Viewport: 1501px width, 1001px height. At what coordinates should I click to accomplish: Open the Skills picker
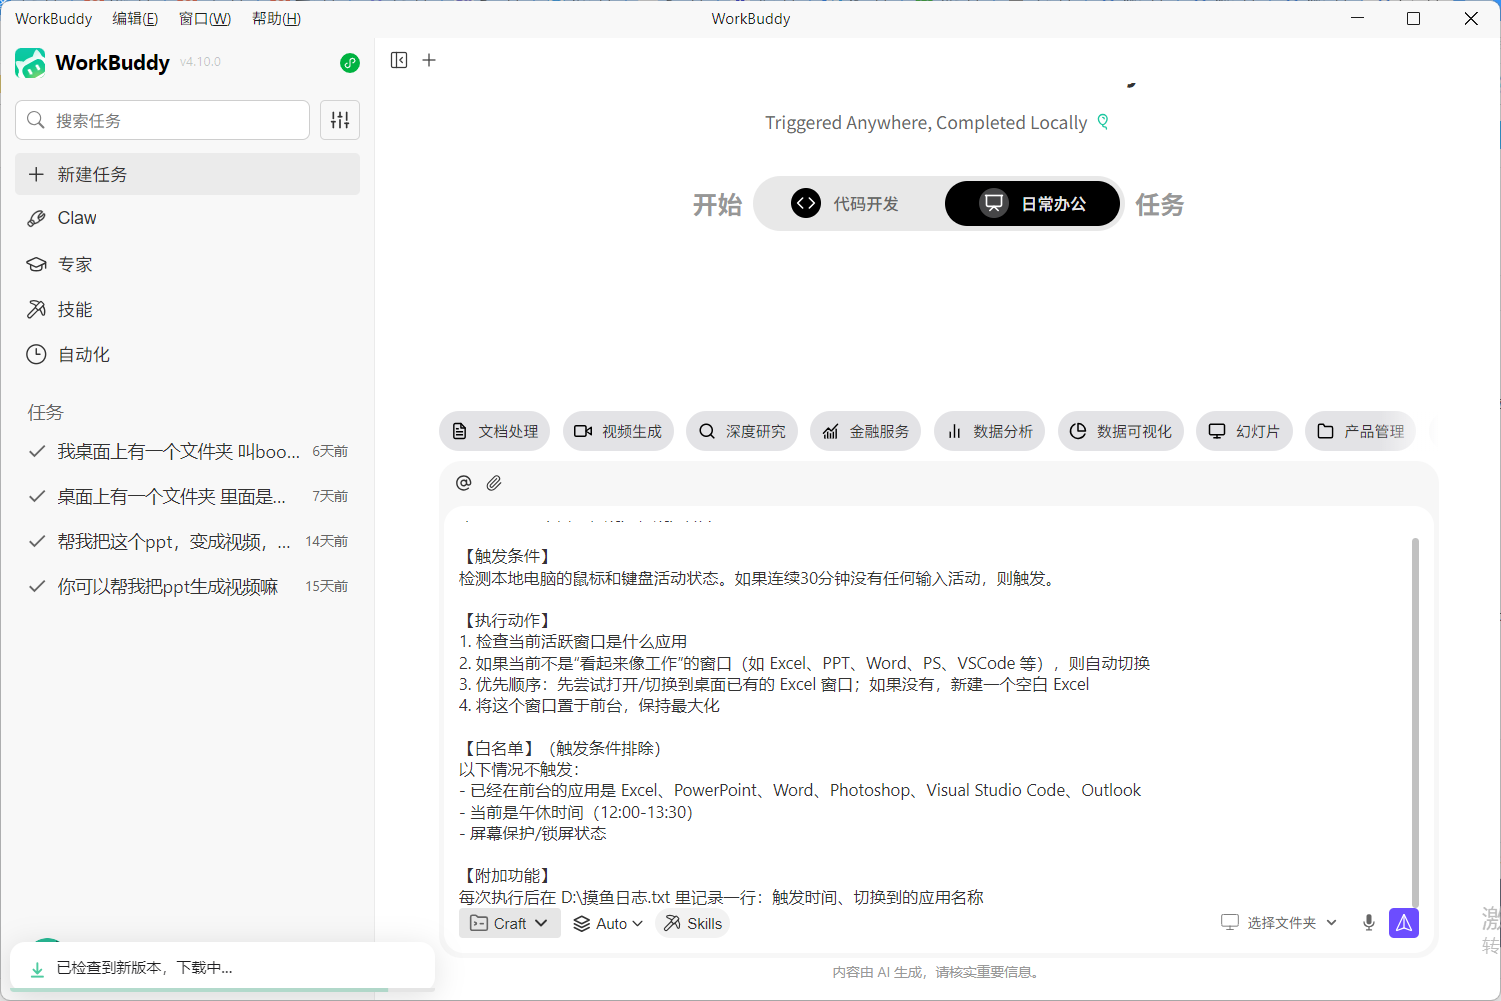pos(693,923)
